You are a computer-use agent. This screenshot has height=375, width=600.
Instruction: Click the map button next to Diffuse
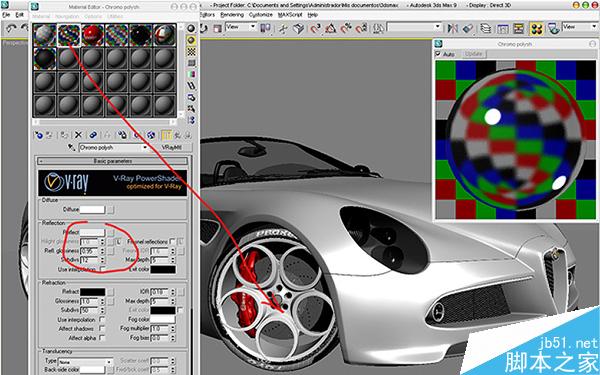point(110,210)
